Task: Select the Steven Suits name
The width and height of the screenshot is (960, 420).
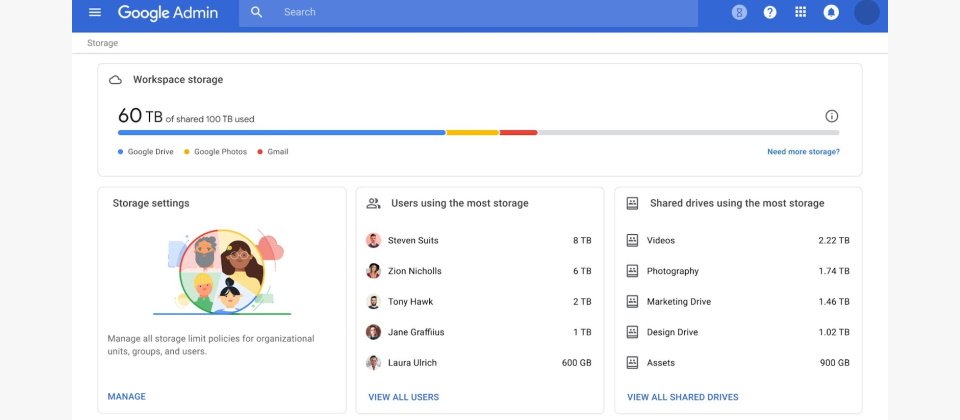Action: pos(413,241)
